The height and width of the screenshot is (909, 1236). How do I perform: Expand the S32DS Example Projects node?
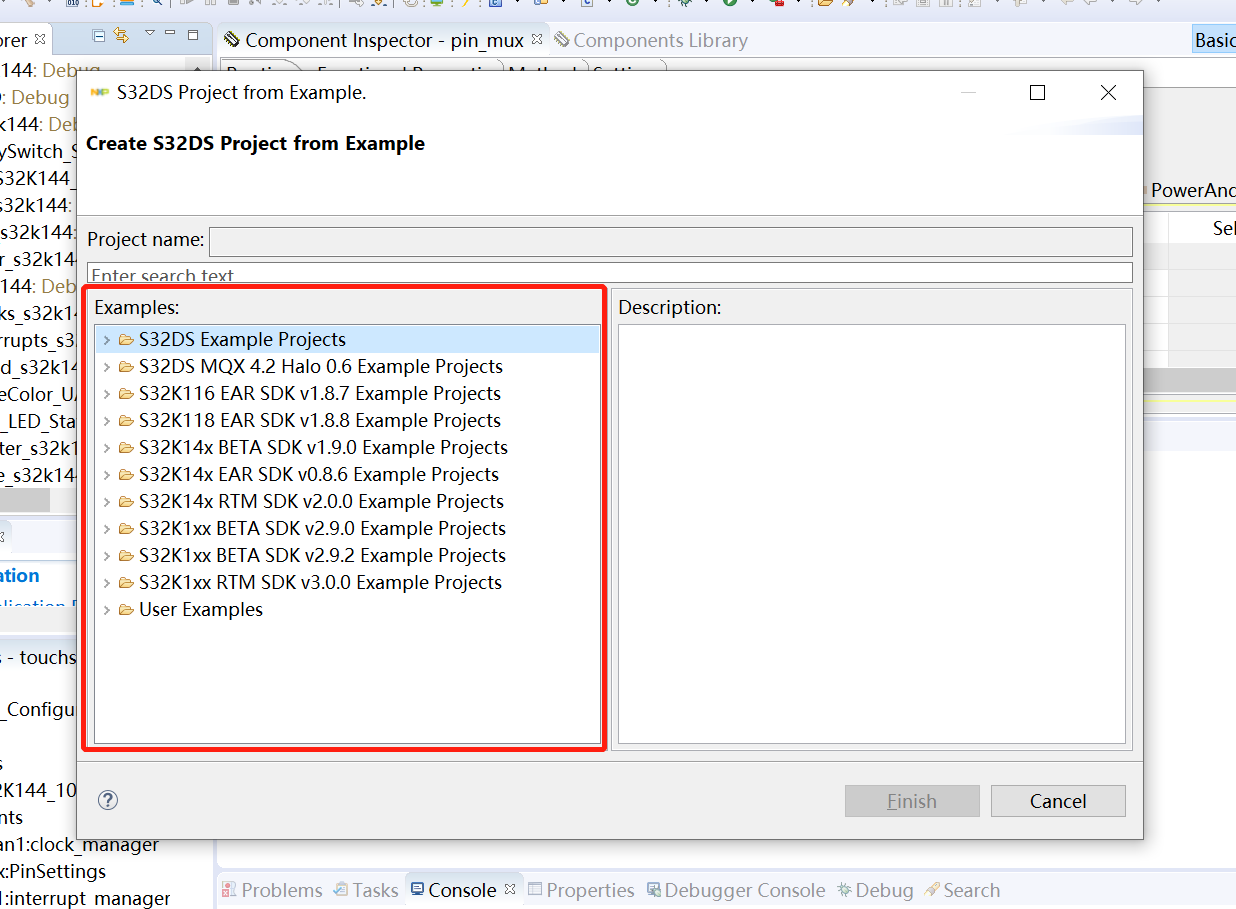point(107,340)
